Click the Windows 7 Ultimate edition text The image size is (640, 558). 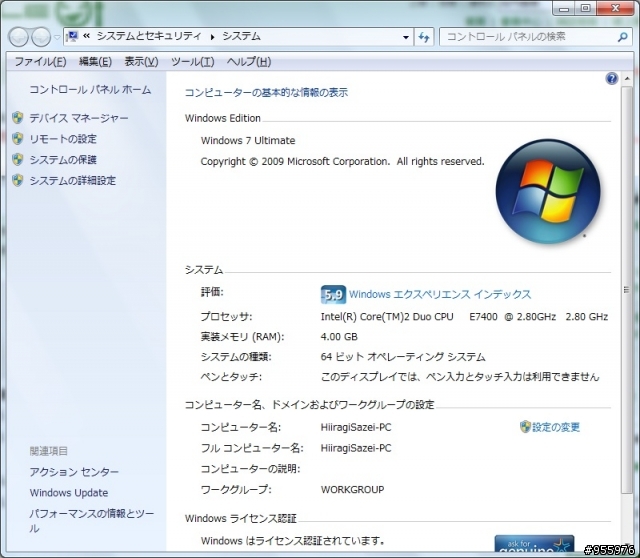click(248, 140)
